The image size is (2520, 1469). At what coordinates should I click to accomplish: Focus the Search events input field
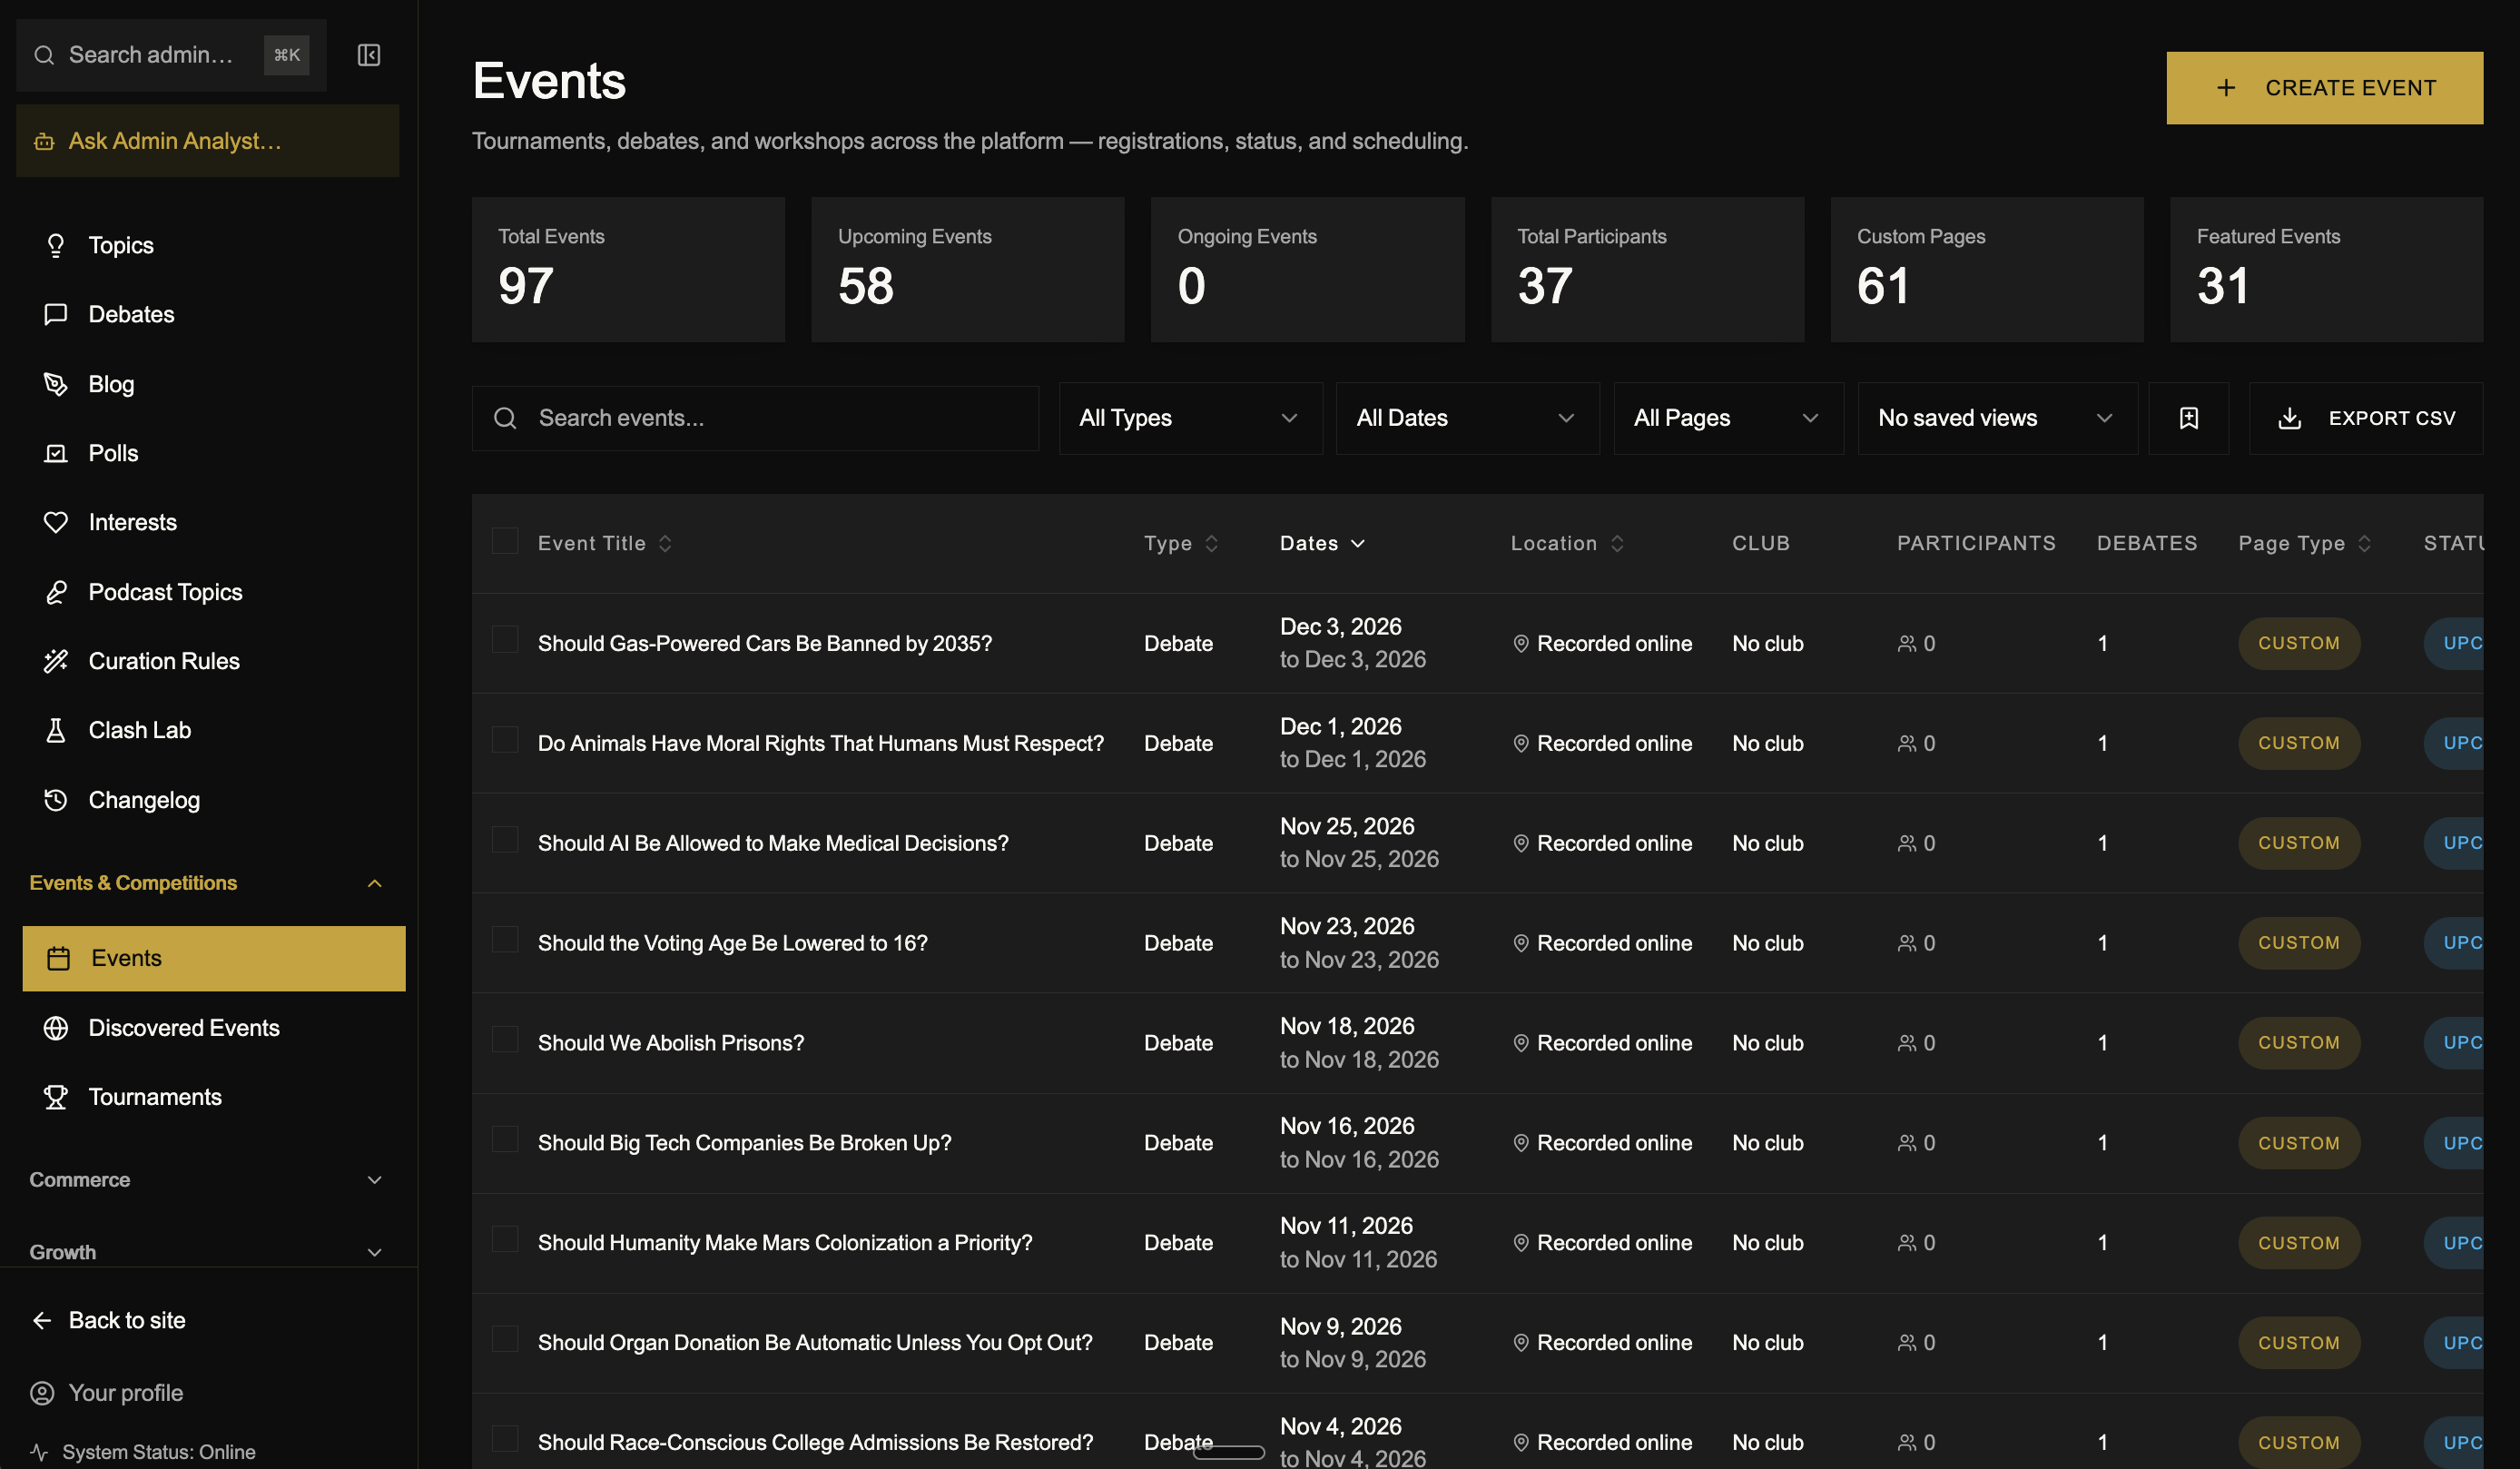click(x=755, y=418)
